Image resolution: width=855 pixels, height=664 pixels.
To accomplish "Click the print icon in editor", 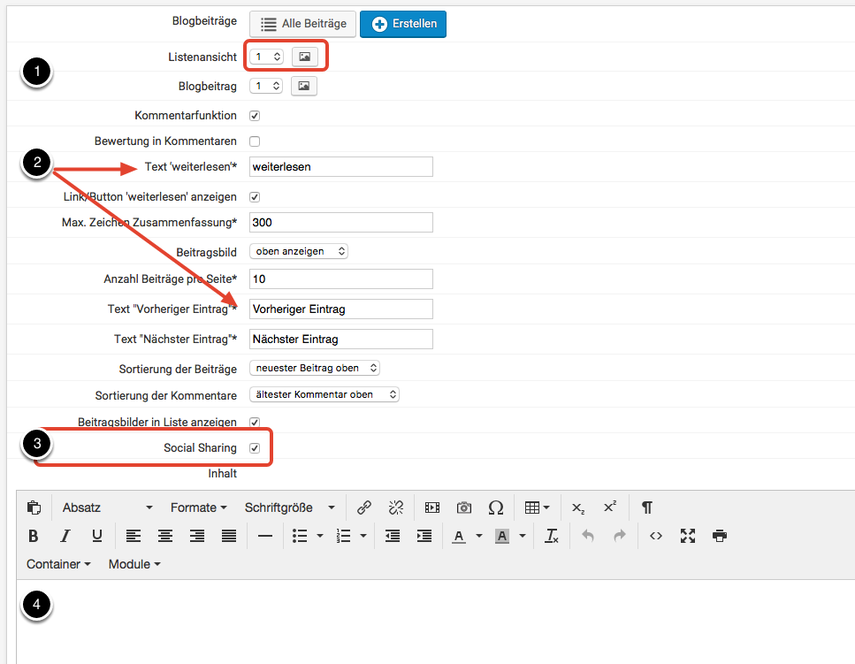I will click(719, 536).
